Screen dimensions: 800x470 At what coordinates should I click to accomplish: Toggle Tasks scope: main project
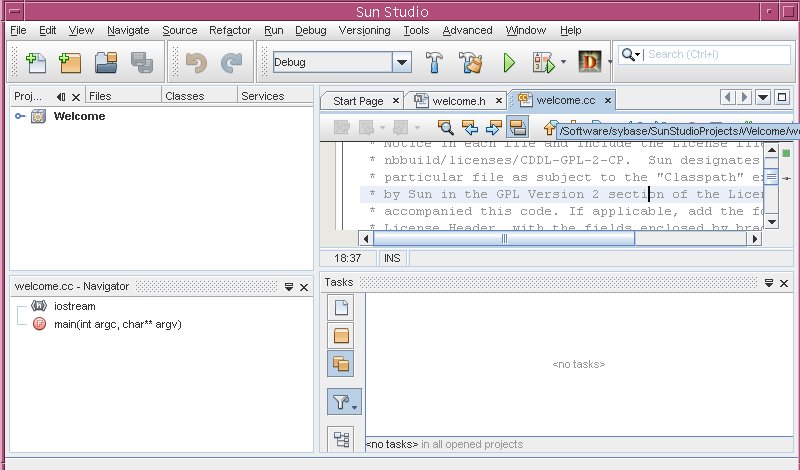pyautogui.click(x=341, y=336)
